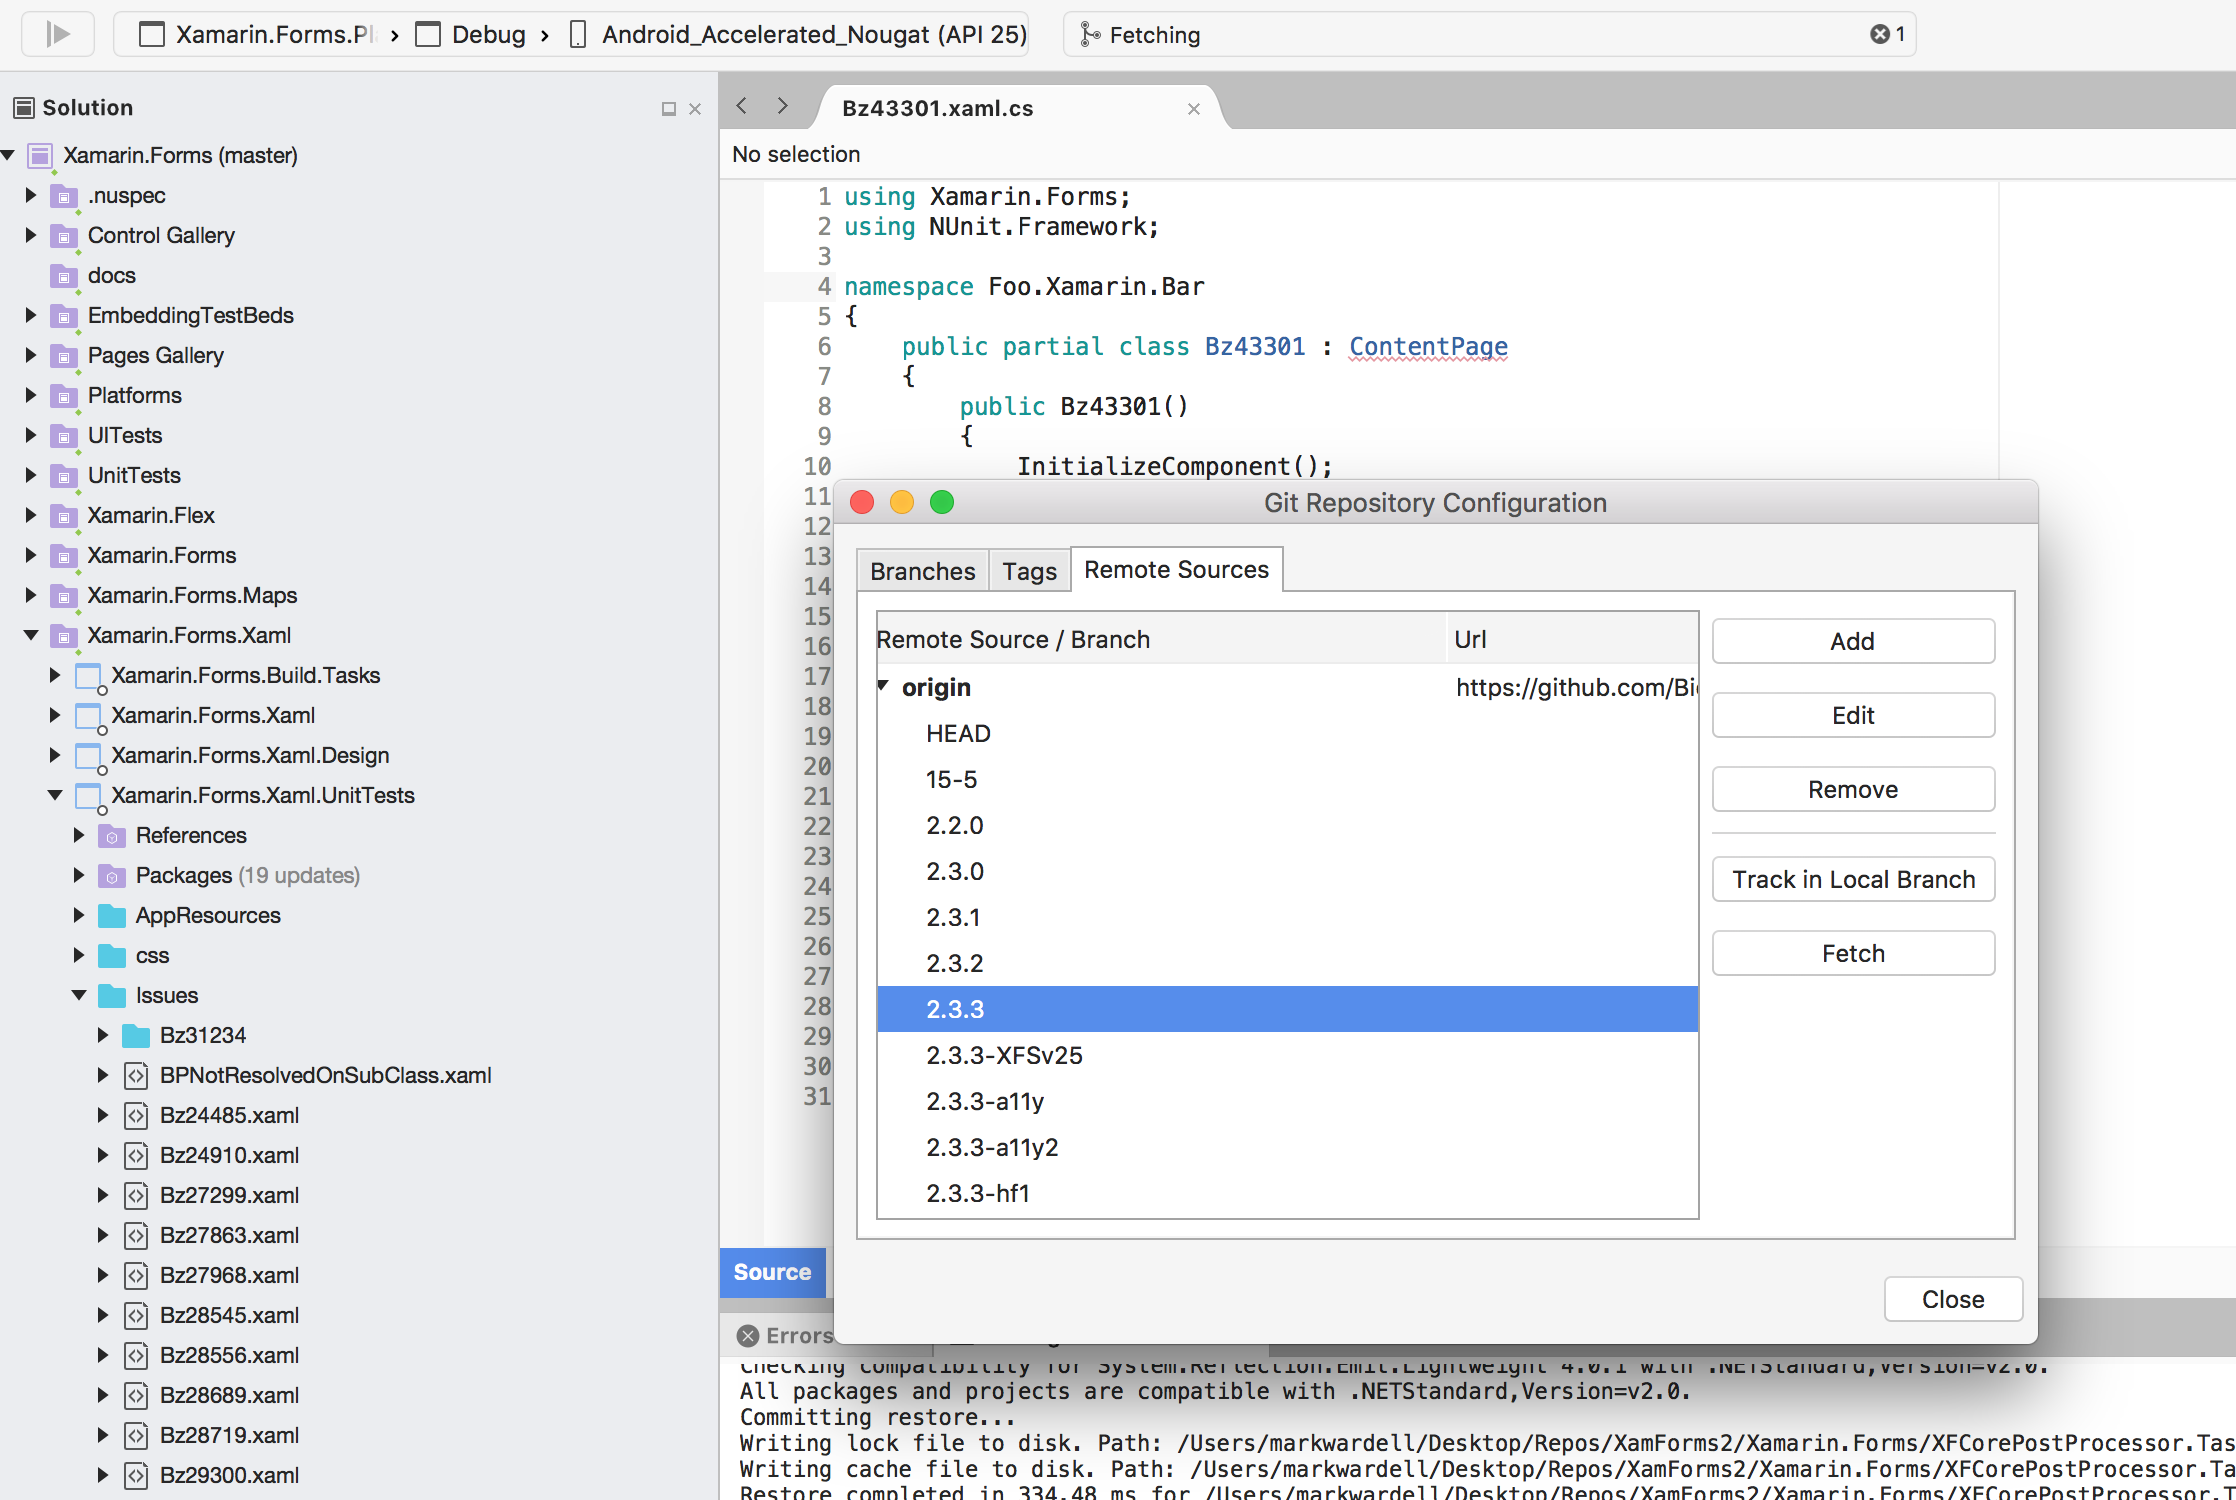
Task: Open the Android_Accelerated_Nougat device dropdown
Action: click(798, 35)
